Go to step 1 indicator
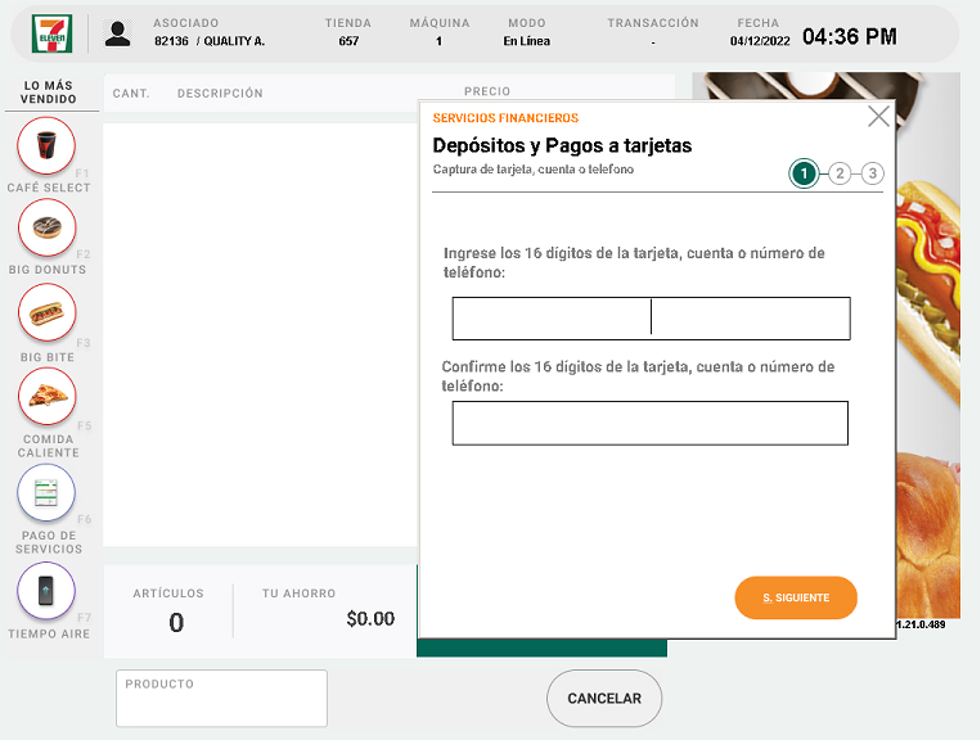The width and height of the screenshot is (980, 740). click(804, 174)
